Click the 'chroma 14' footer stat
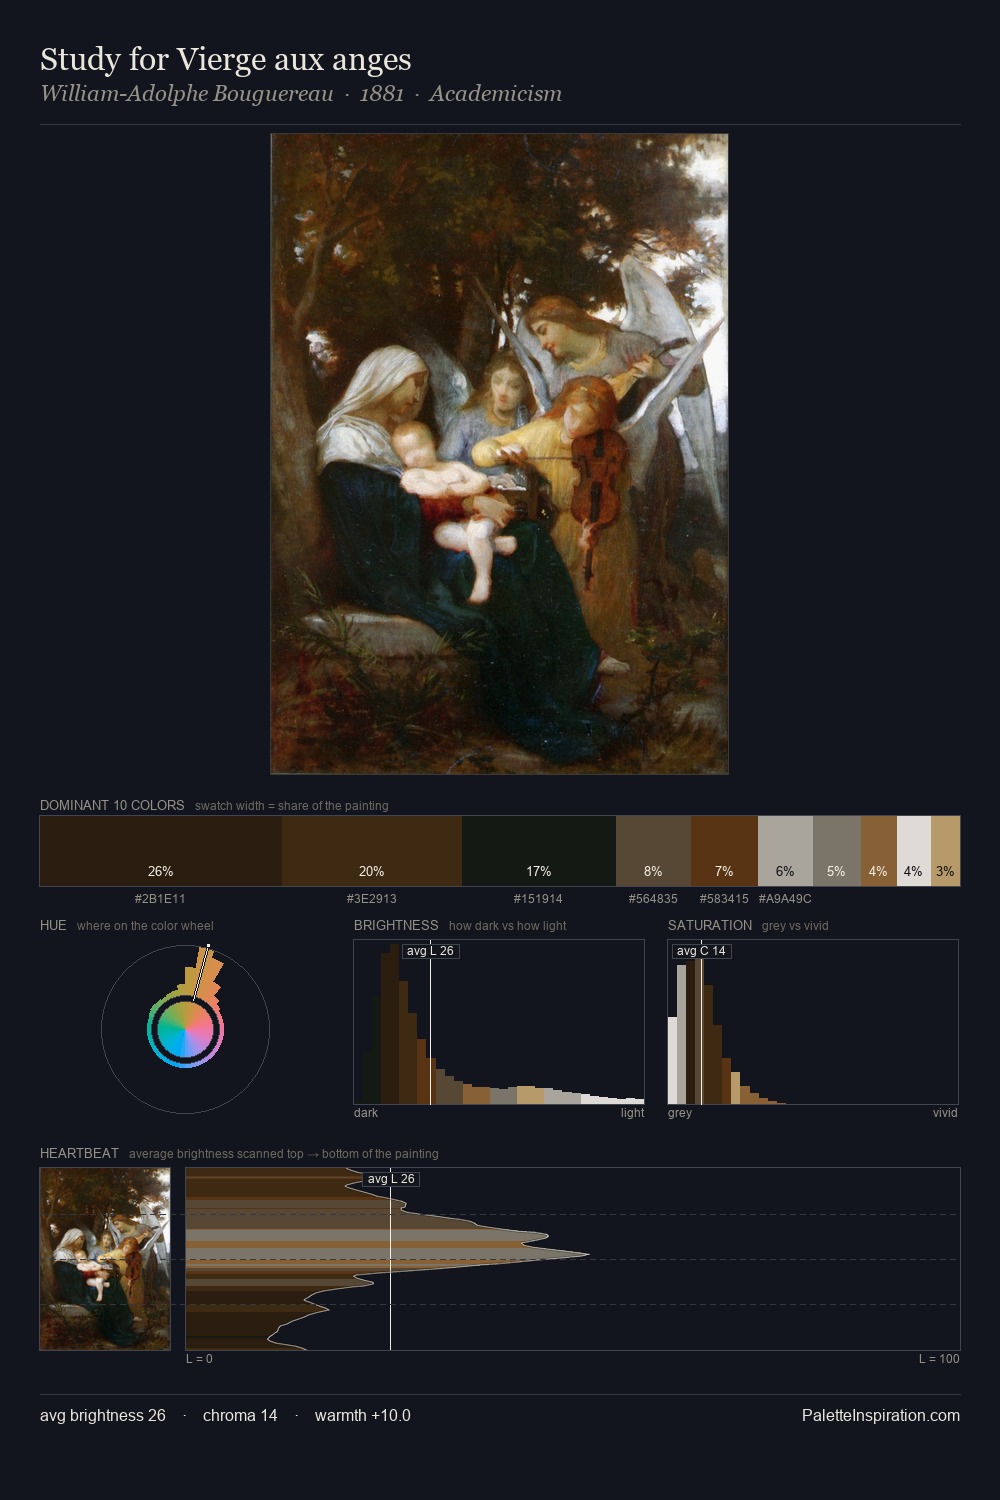This screenshot has width=1000, height=1500. 240,1416
